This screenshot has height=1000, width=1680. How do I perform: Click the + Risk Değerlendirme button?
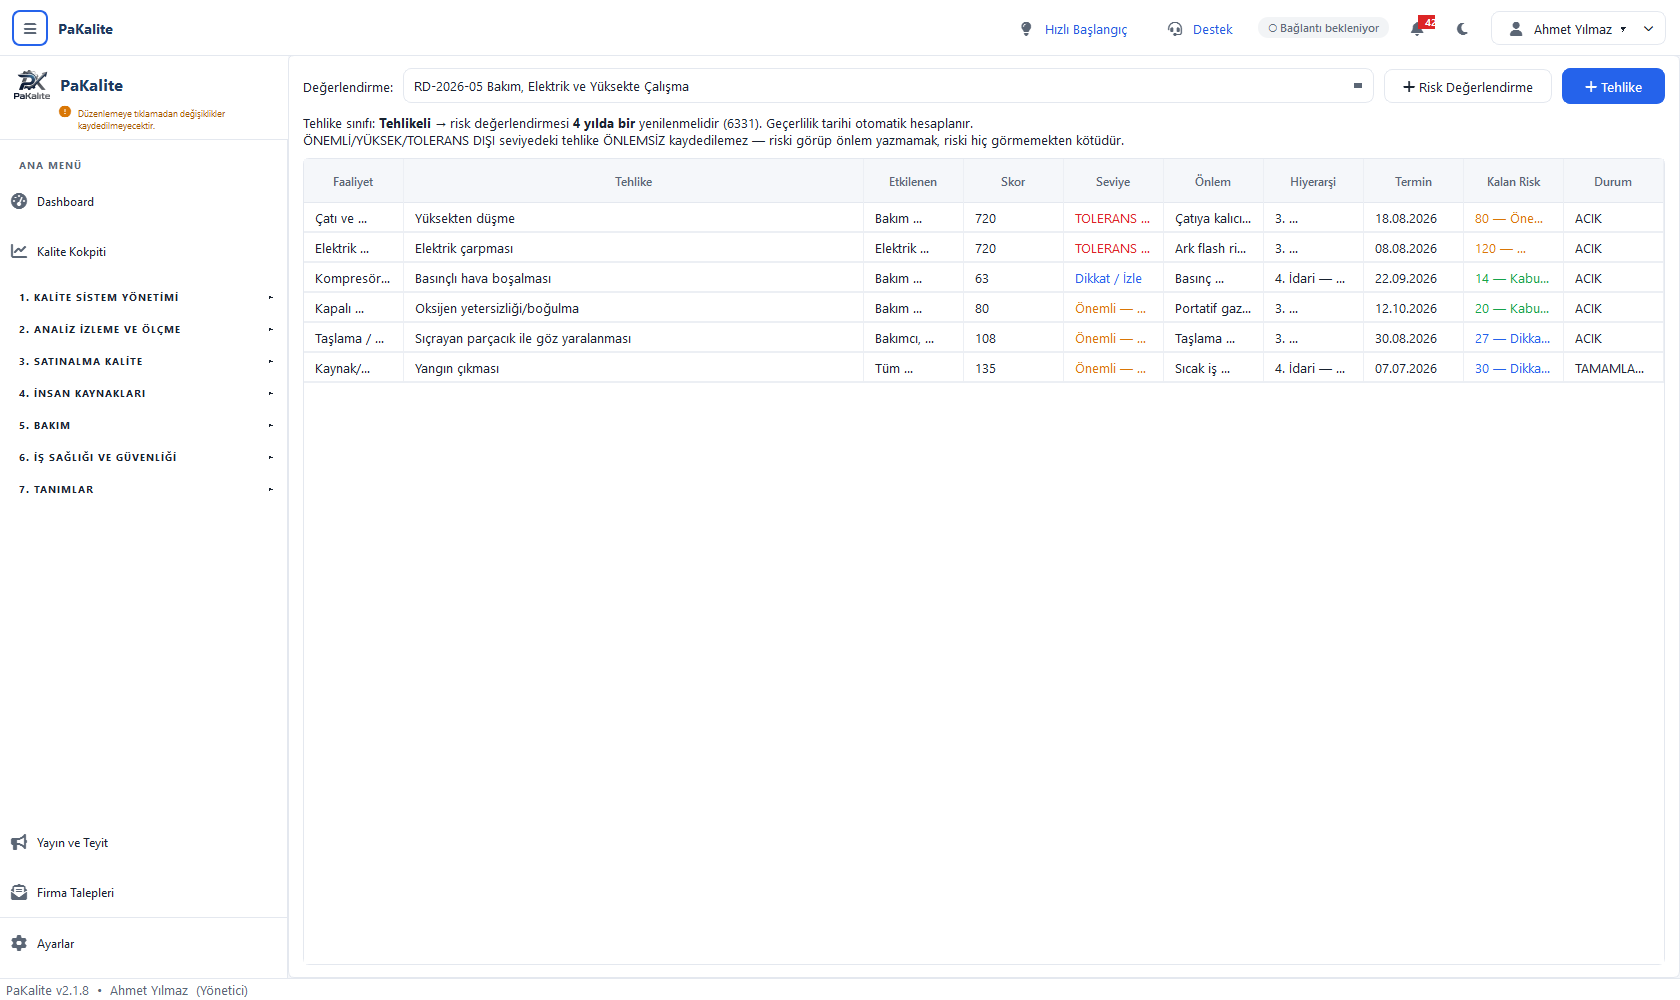click(x=1467, y=87)
